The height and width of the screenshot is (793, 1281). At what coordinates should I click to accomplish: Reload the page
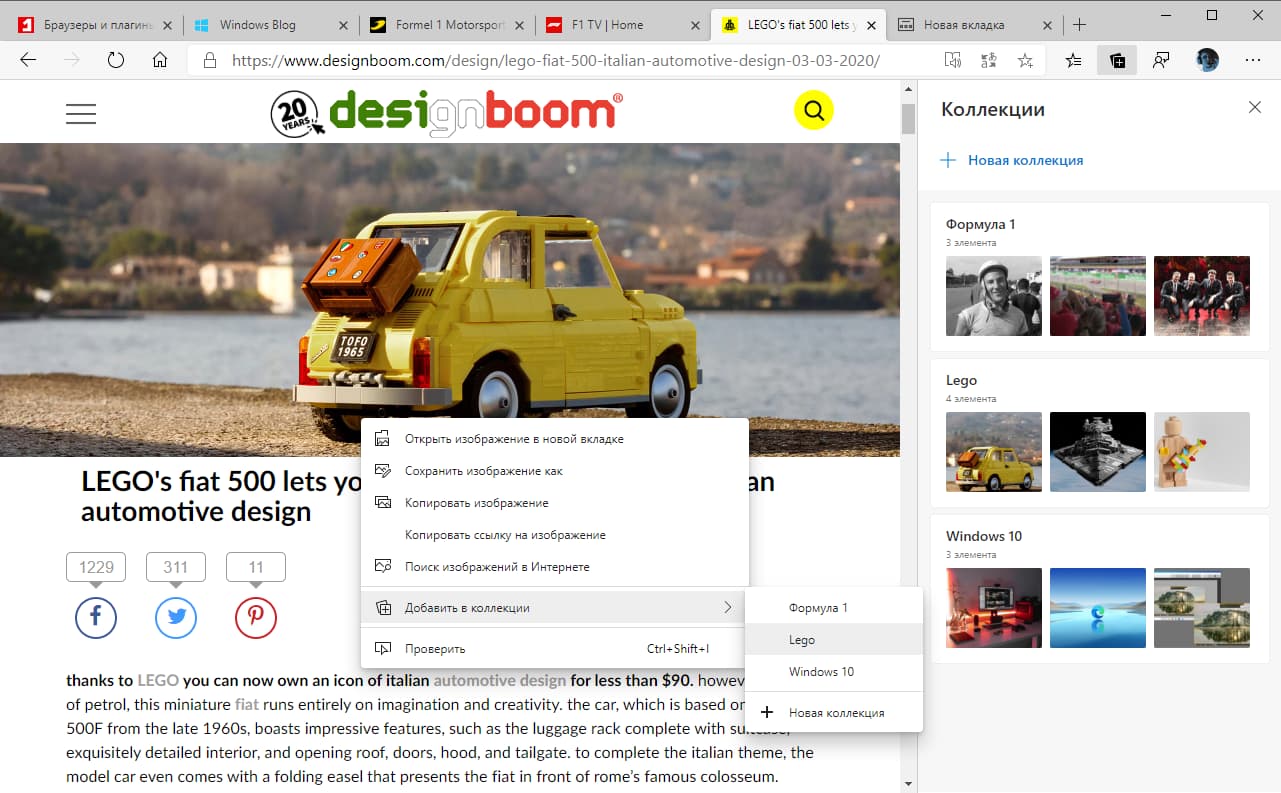coord(115,60)
